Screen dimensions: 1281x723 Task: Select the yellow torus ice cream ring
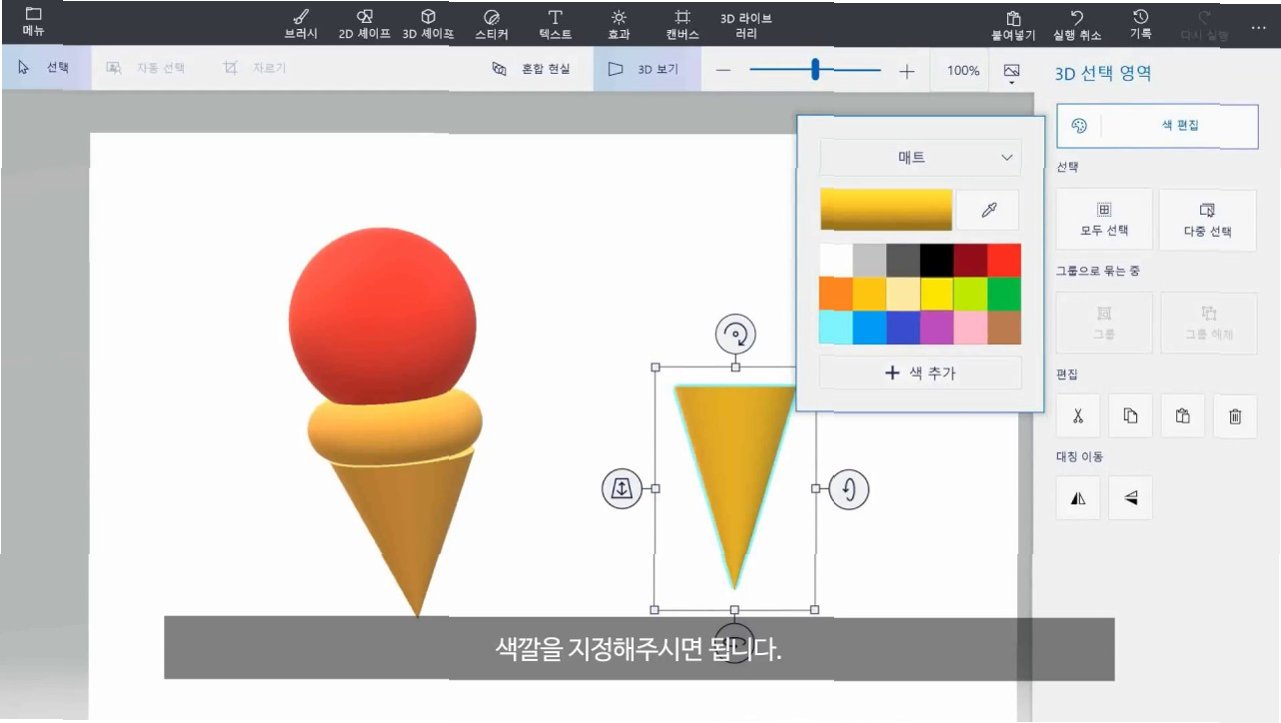click(395, 428)
